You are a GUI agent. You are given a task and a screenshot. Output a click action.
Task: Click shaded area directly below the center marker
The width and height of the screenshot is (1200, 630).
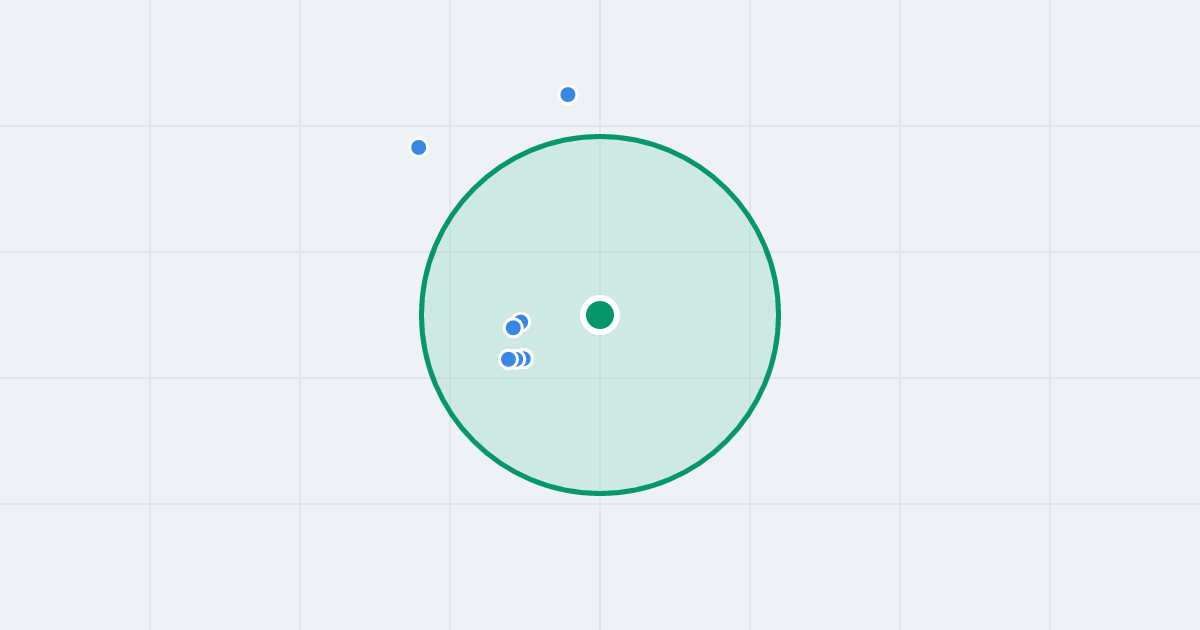[600, 410]
